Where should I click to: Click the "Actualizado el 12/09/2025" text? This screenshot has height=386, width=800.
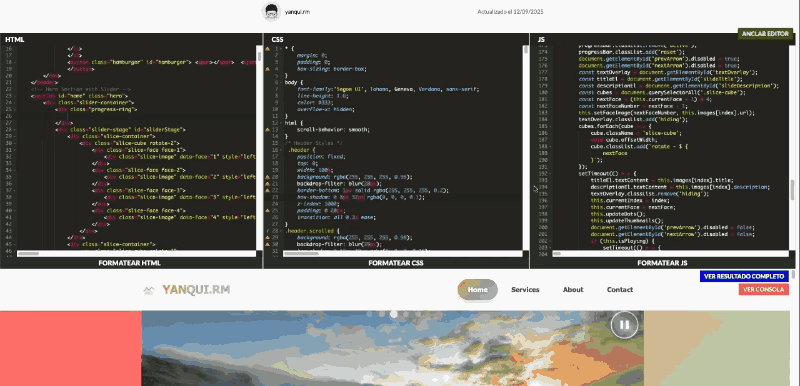point(510,12)
